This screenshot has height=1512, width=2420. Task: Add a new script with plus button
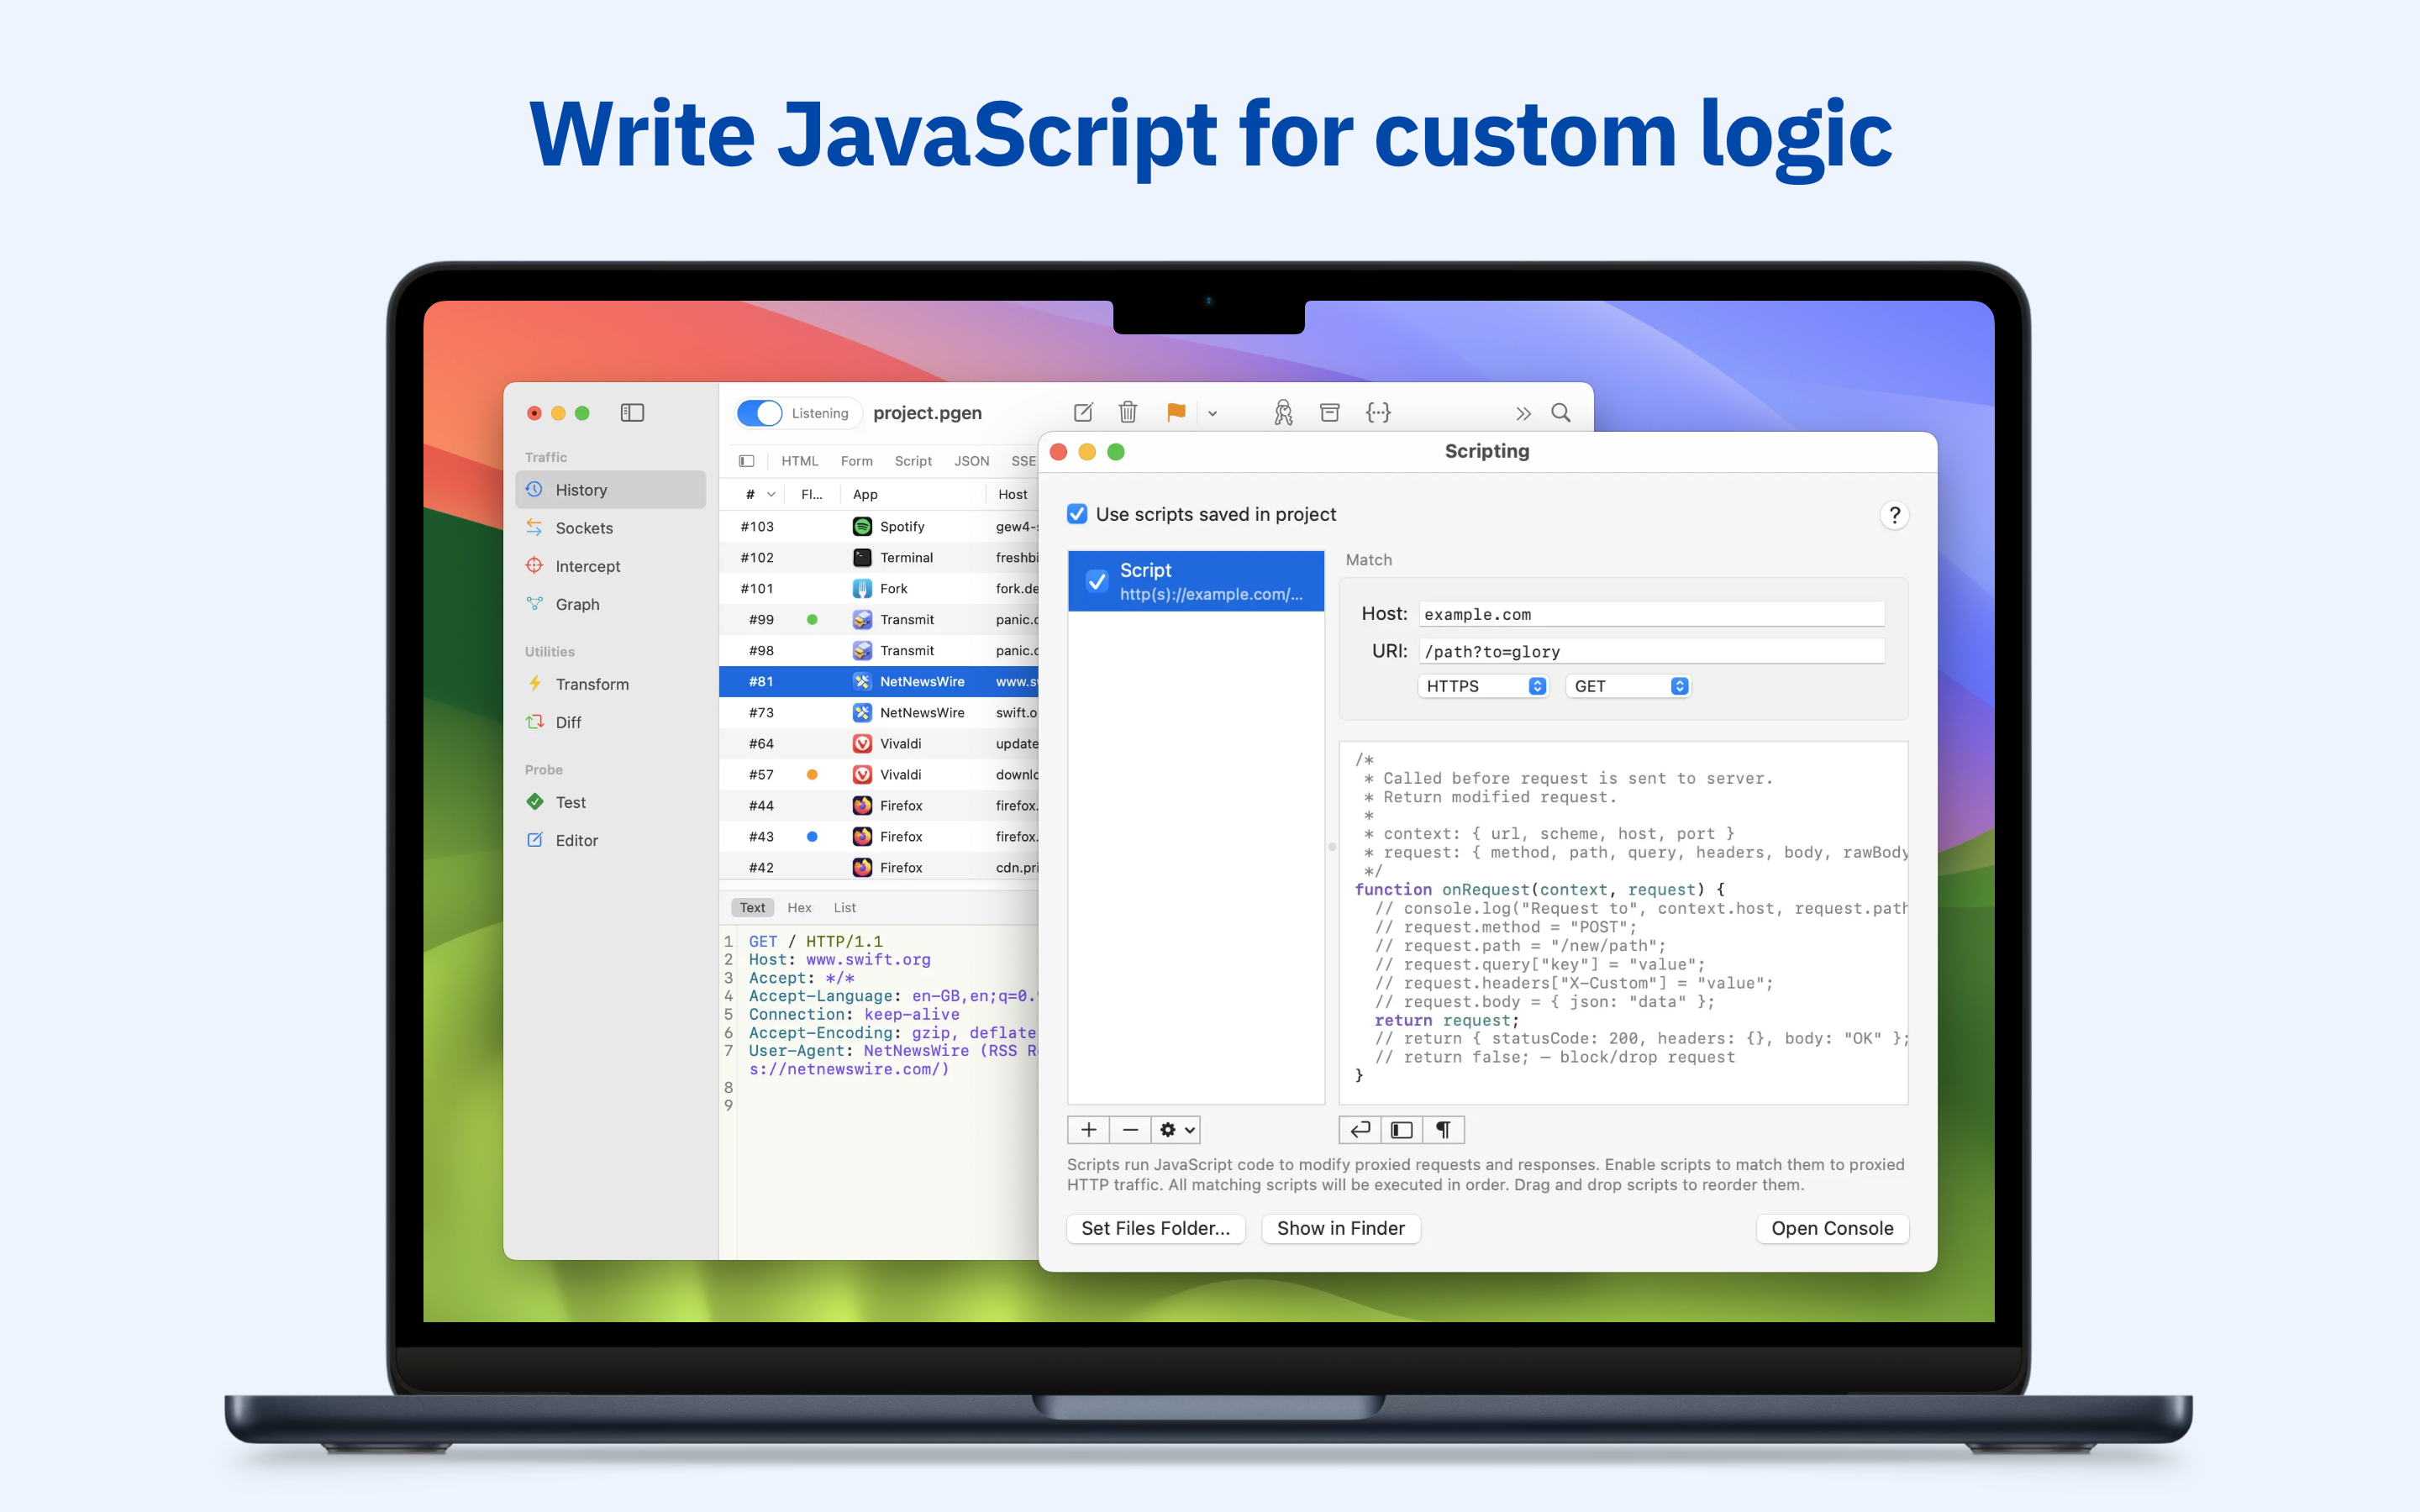(1088, 1130)
